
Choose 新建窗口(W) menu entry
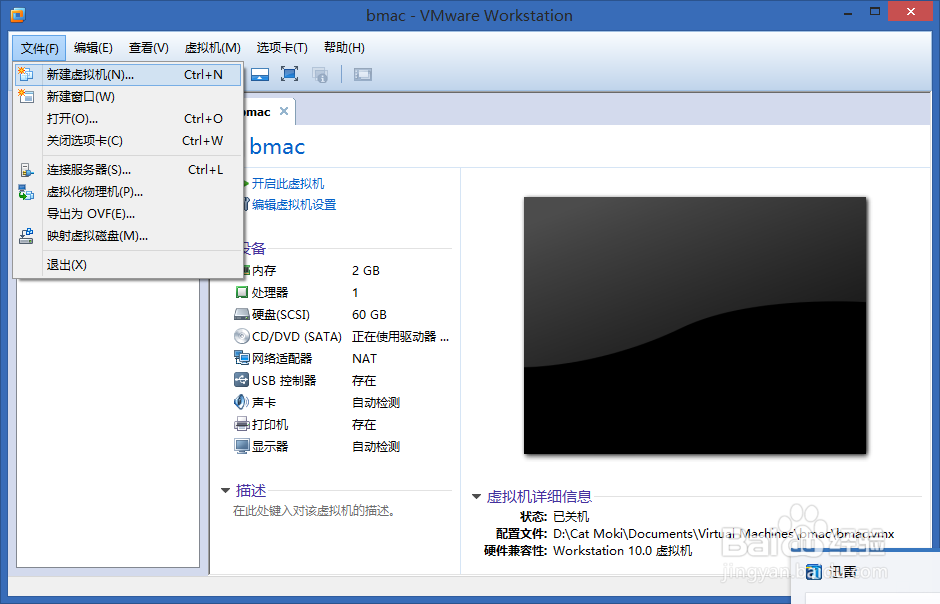[128, 96]
